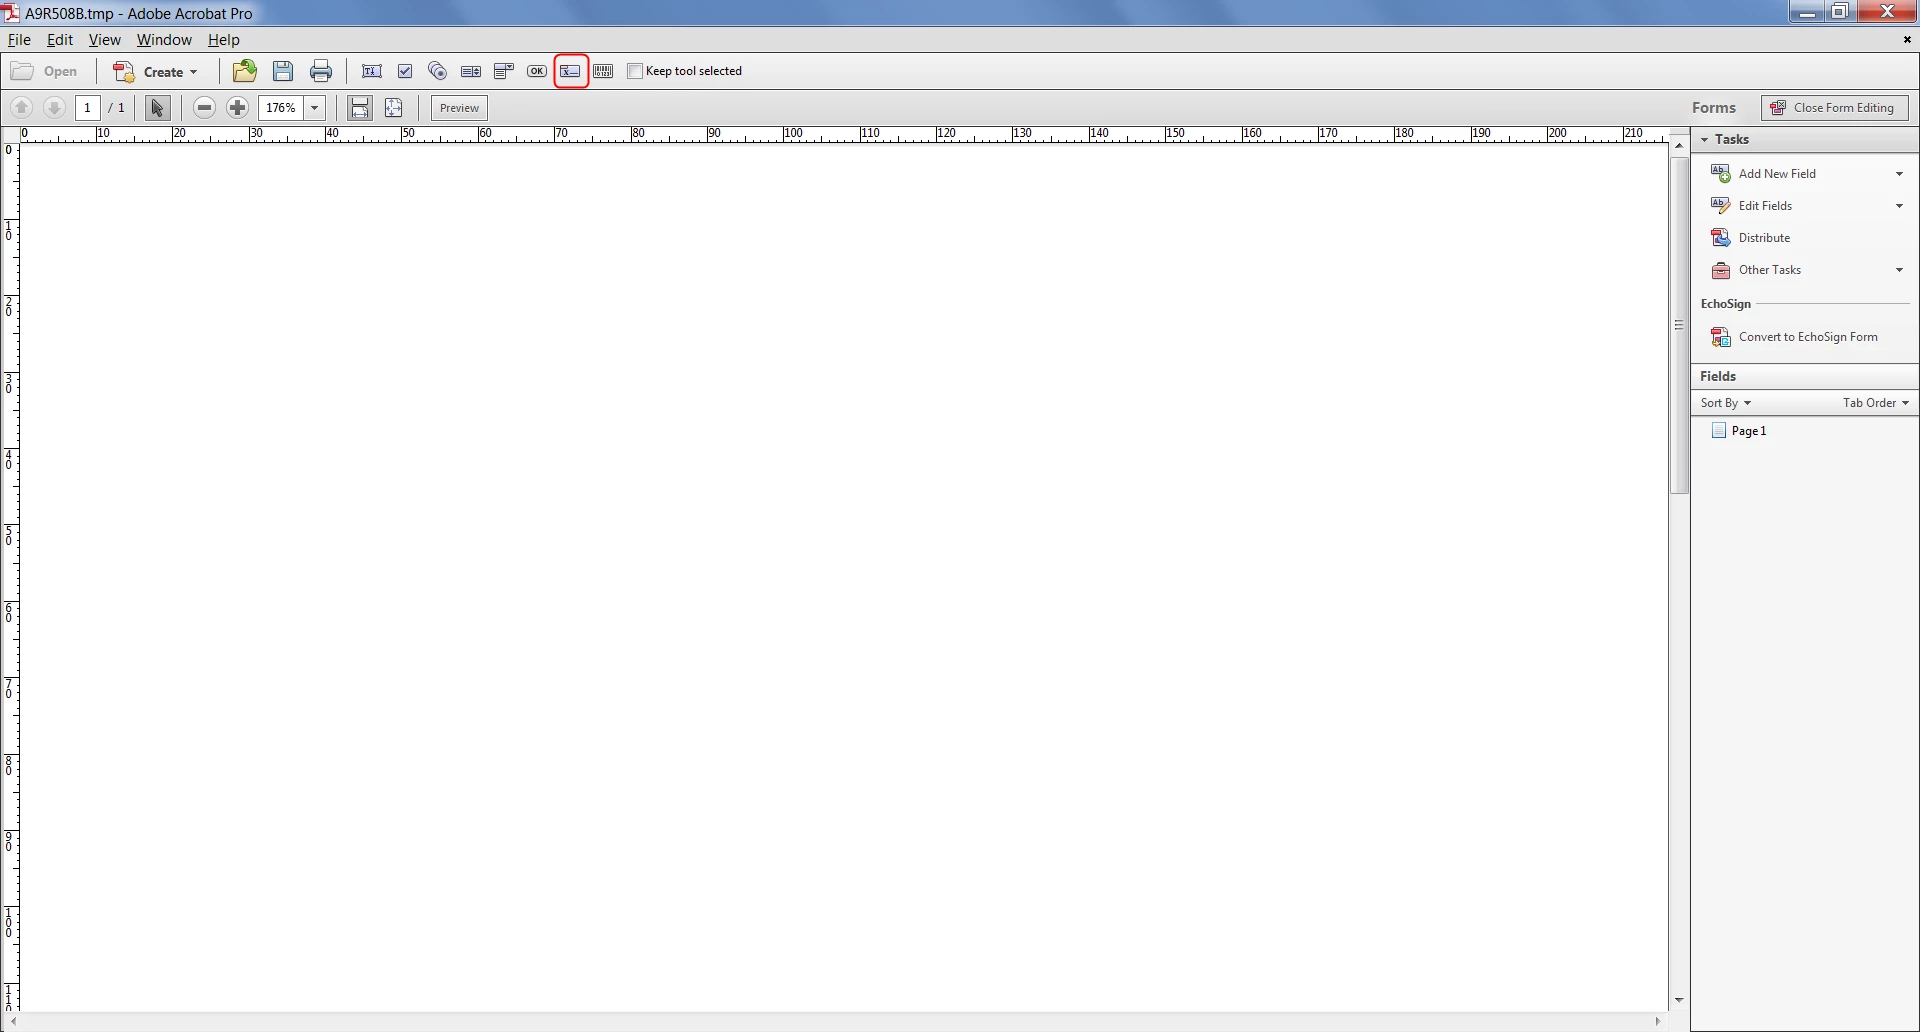Screen dimensions: 1920x1032
Task: Click Distribute task
Action: (x=1764, y=237)
